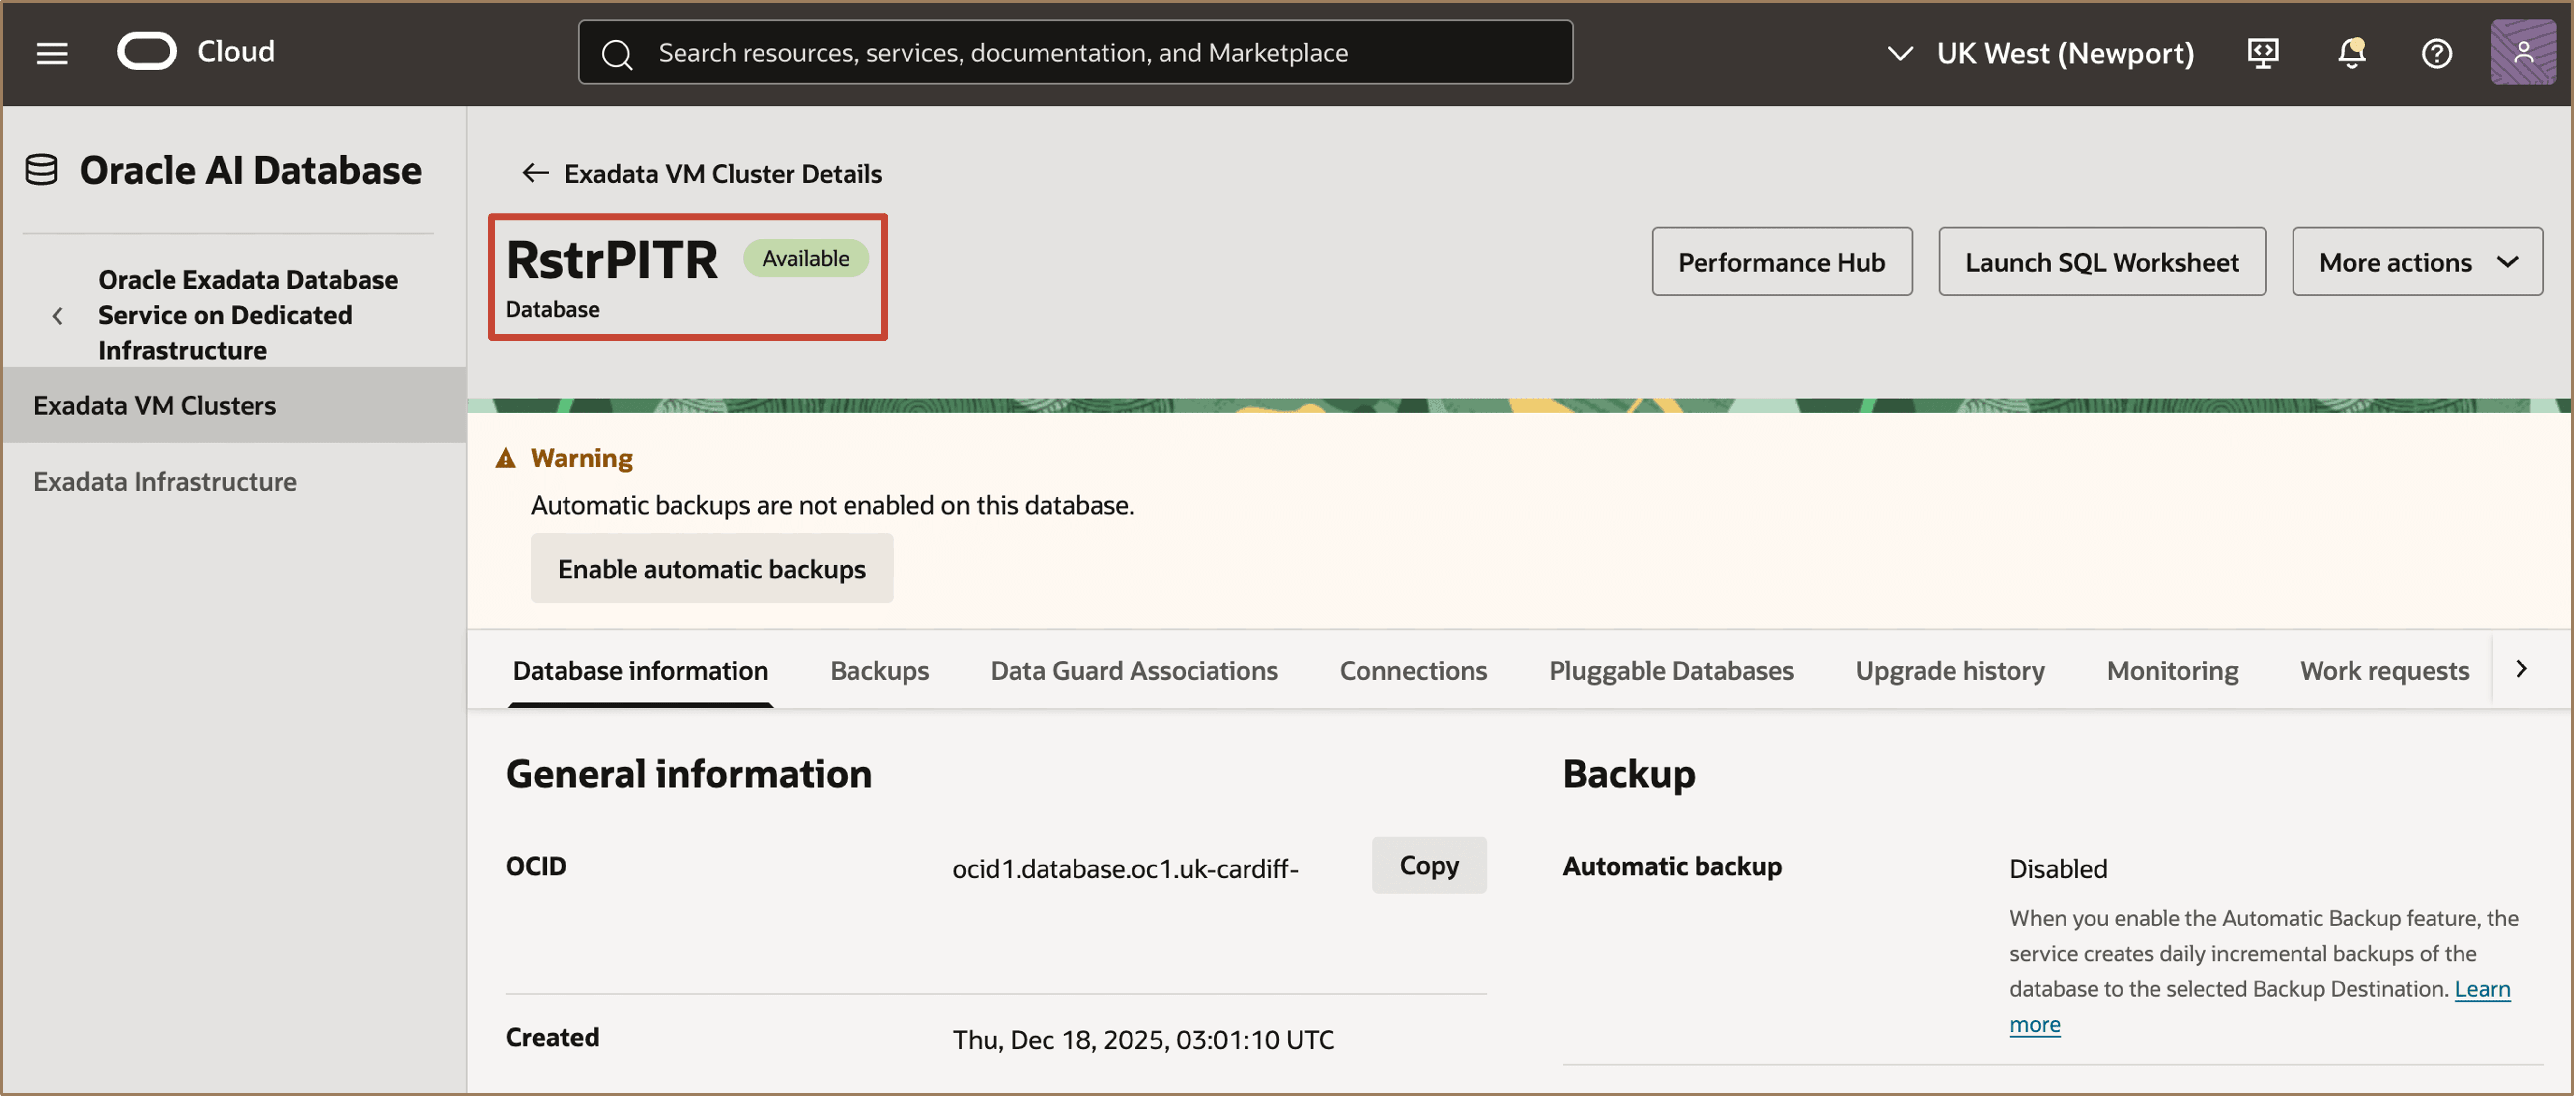Open the help question mark icon
Viewport: 2576px width, 1097px height.
pyautogui.click(x=2436, y=53)
